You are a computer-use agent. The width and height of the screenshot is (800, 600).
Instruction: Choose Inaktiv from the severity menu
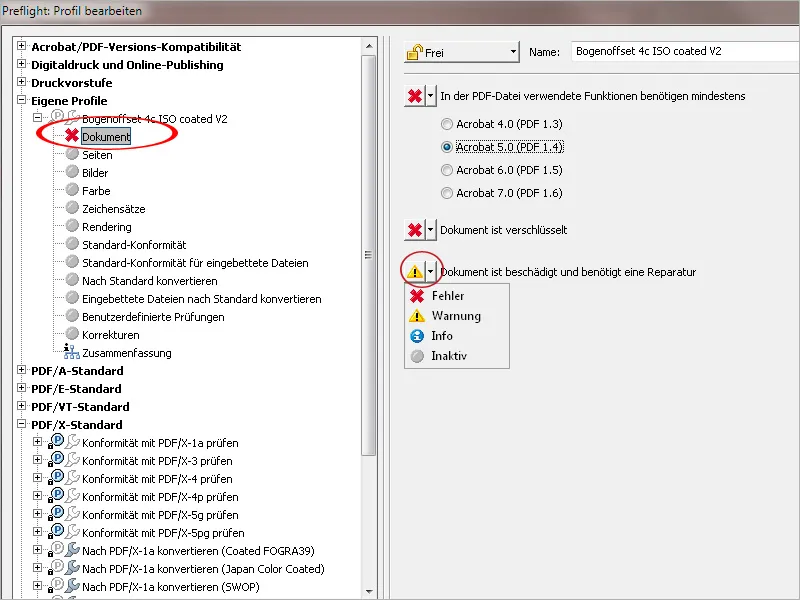(457, 356)
